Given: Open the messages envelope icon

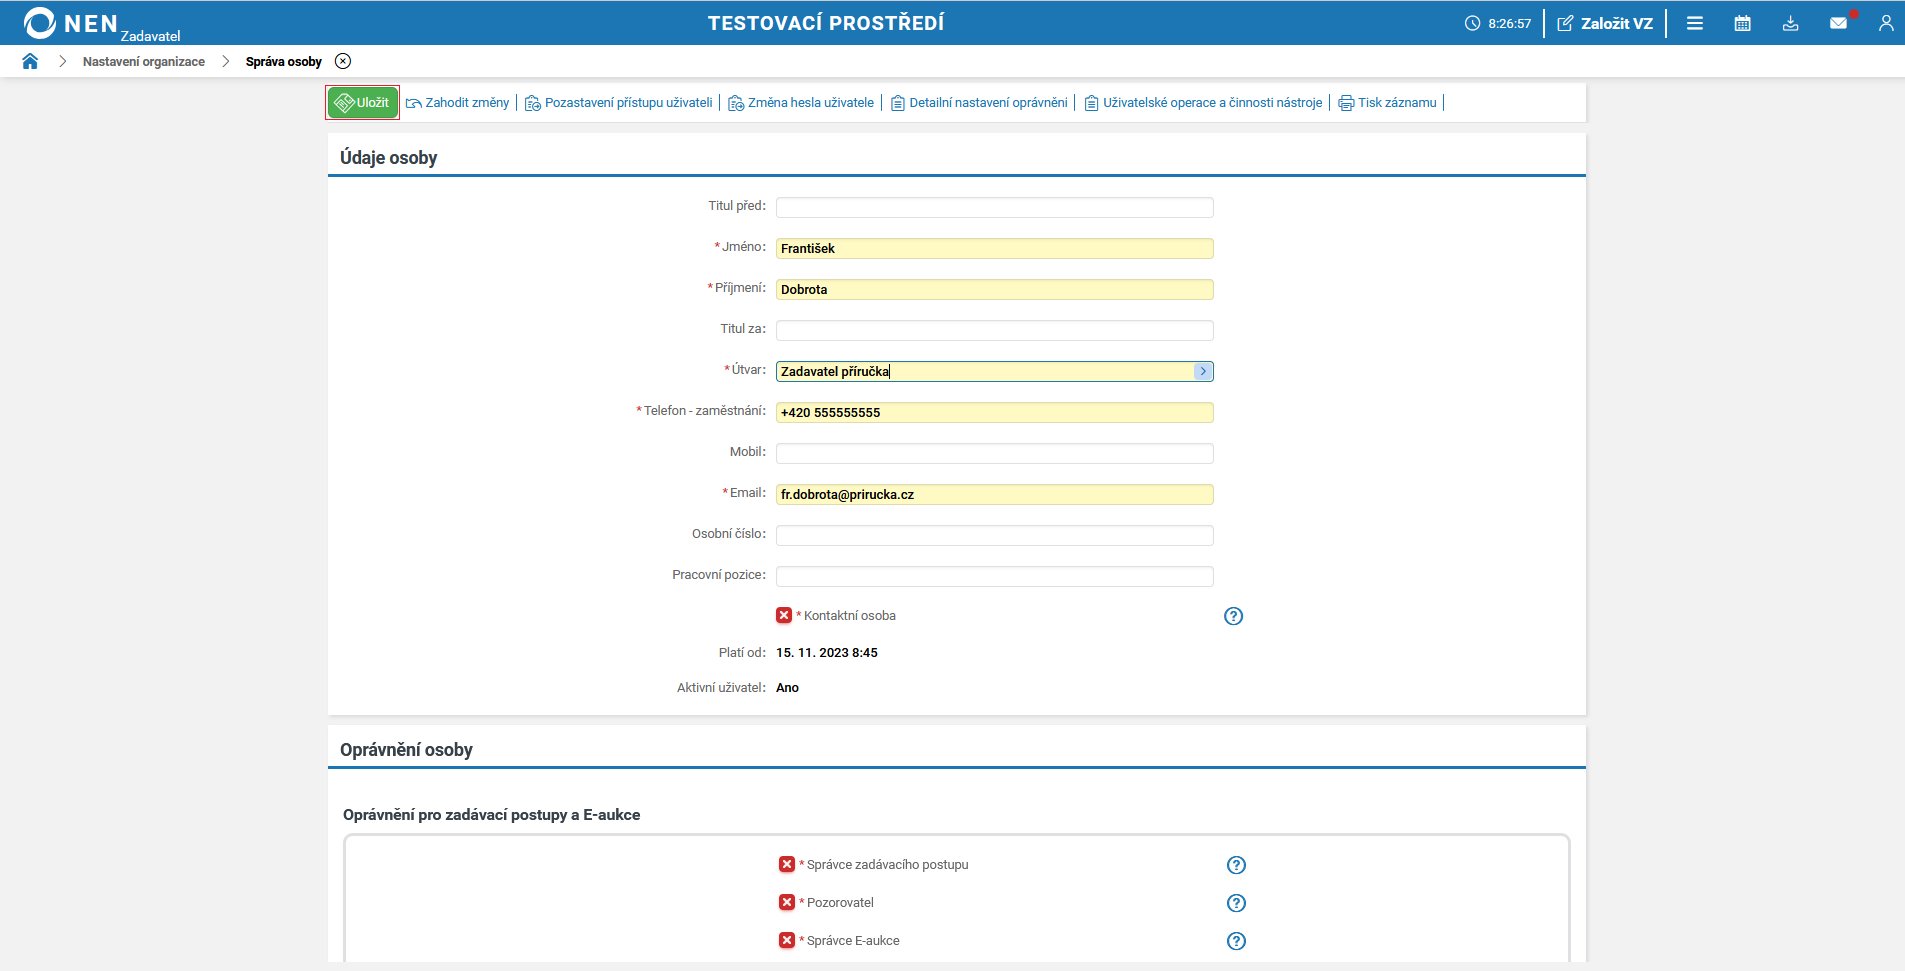Looking at the screenshot, I should pyautogui.click(x=1839, y=23).
